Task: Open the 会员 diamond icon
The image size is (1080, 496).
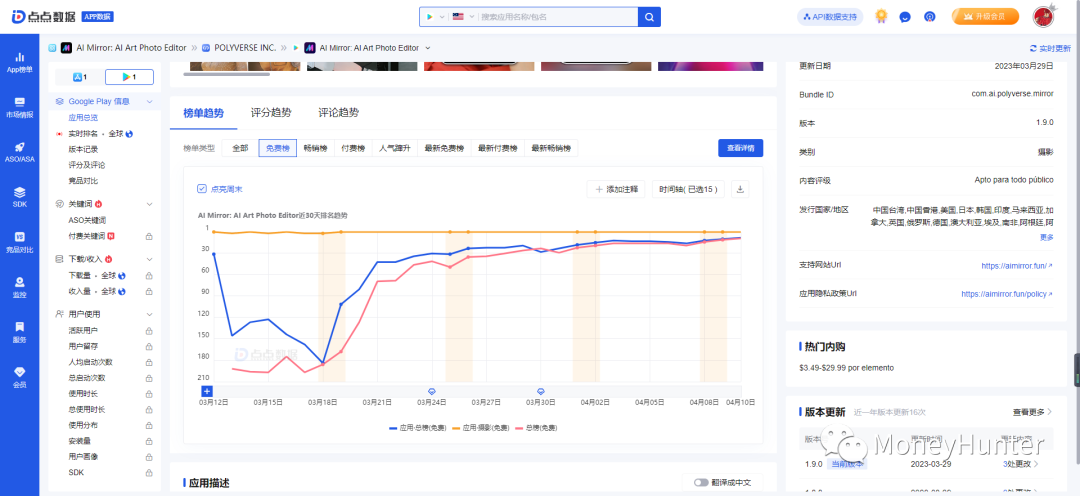Action: pos(20,376)
